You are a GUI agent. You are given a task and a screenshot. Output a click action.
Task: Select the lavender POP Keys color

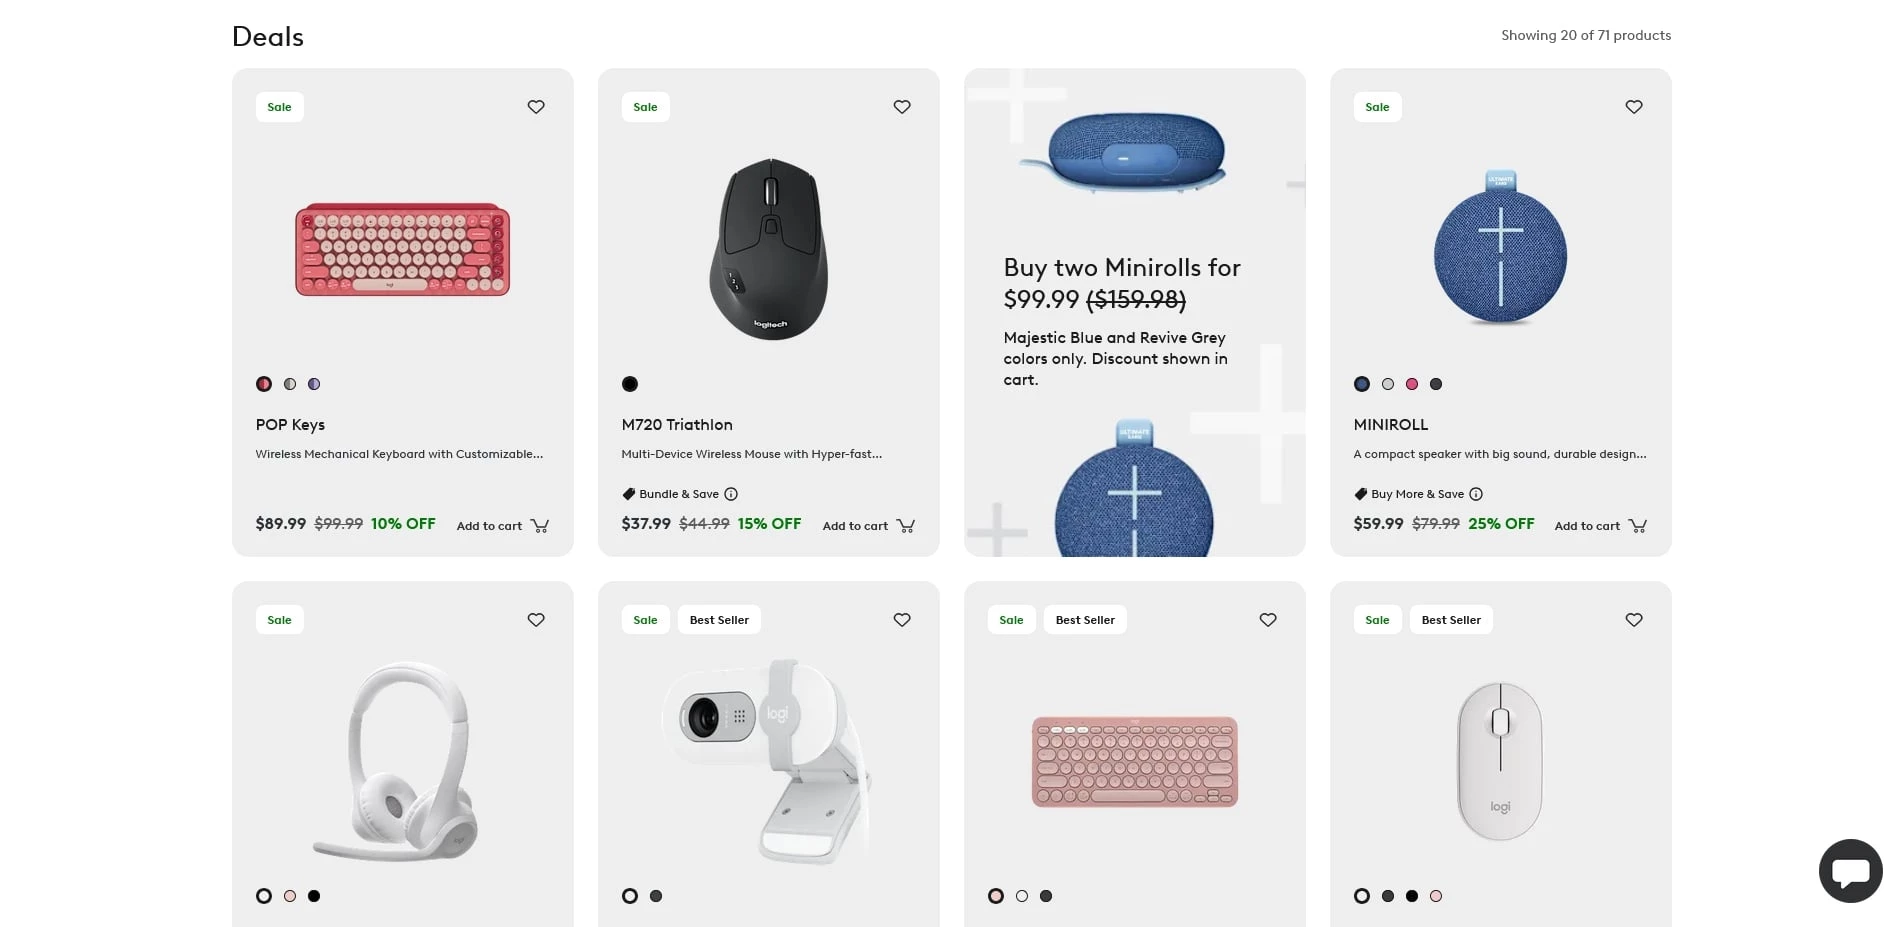(x=314, y=384)
